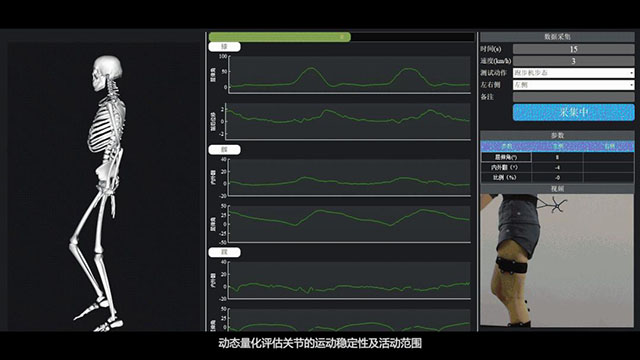Select the 视频 video panel header
The width and height of the screenshot is (640, 360).
tap(557, 189)
